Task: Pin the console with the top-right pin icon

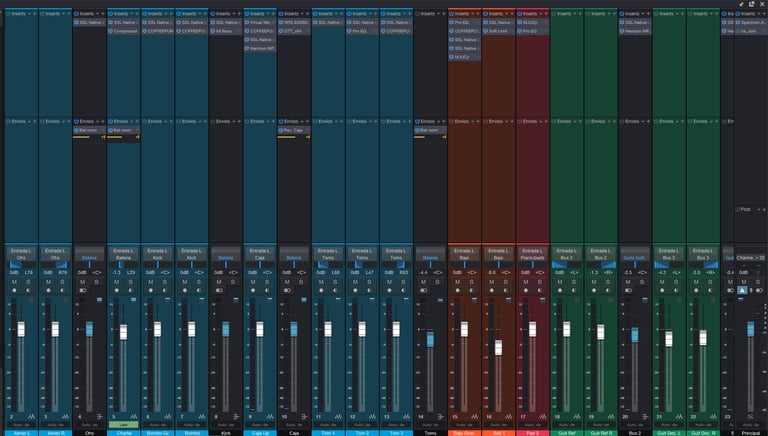Action: [x=742, y=4]
